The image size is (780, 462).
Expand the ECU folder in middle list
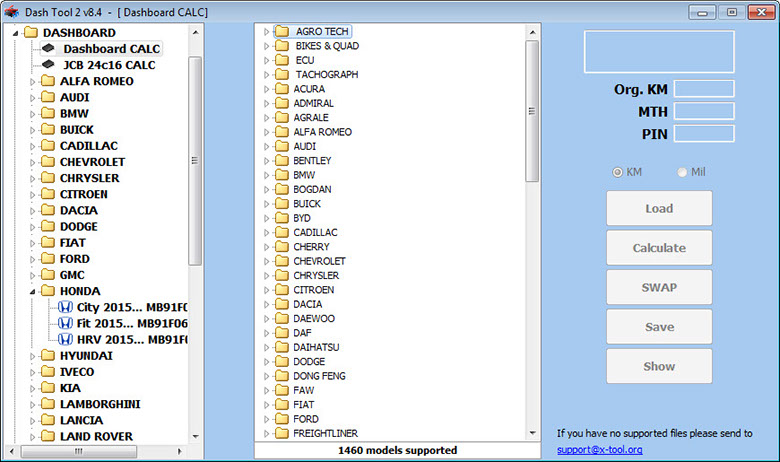[x=266, y=61]
